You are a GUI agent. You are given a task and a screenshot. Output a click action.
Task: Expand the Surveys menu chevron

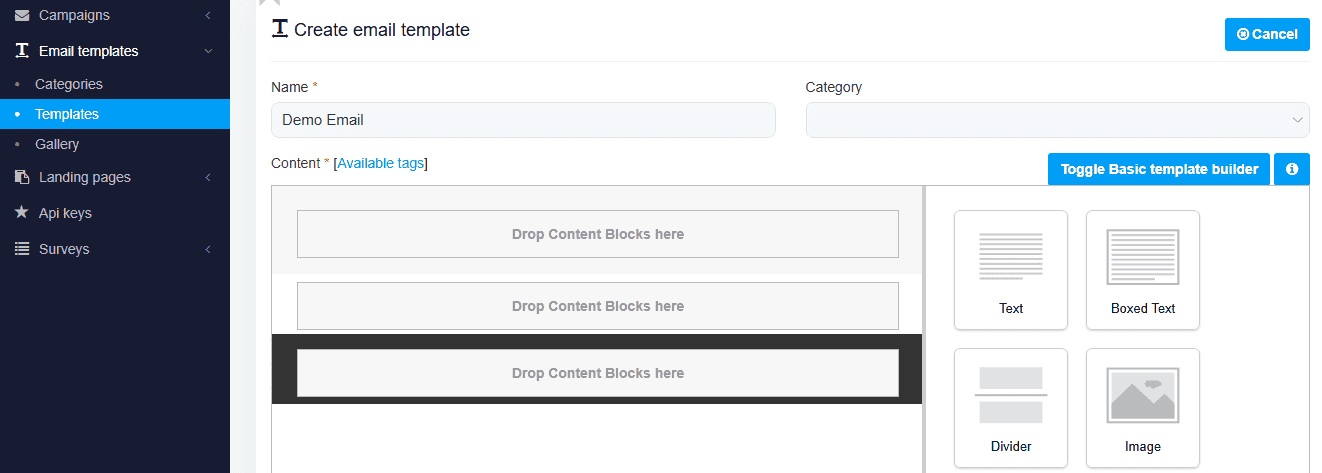(x=207, y=249)
